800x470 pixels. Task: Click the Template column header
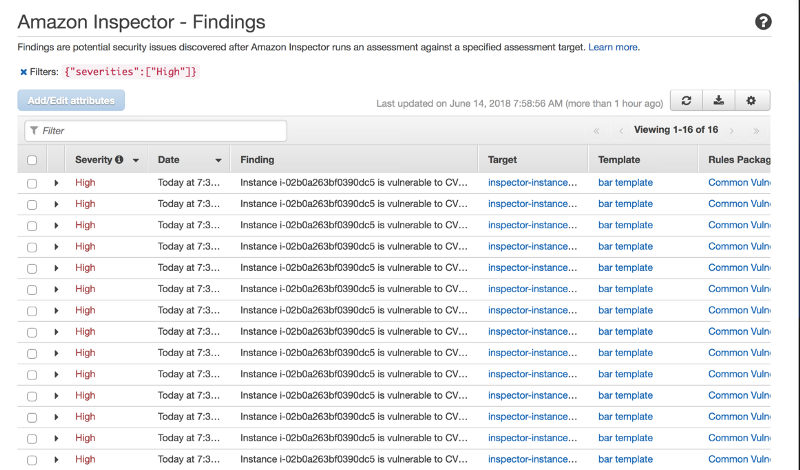pyautogui.click(x=619, y=160)
